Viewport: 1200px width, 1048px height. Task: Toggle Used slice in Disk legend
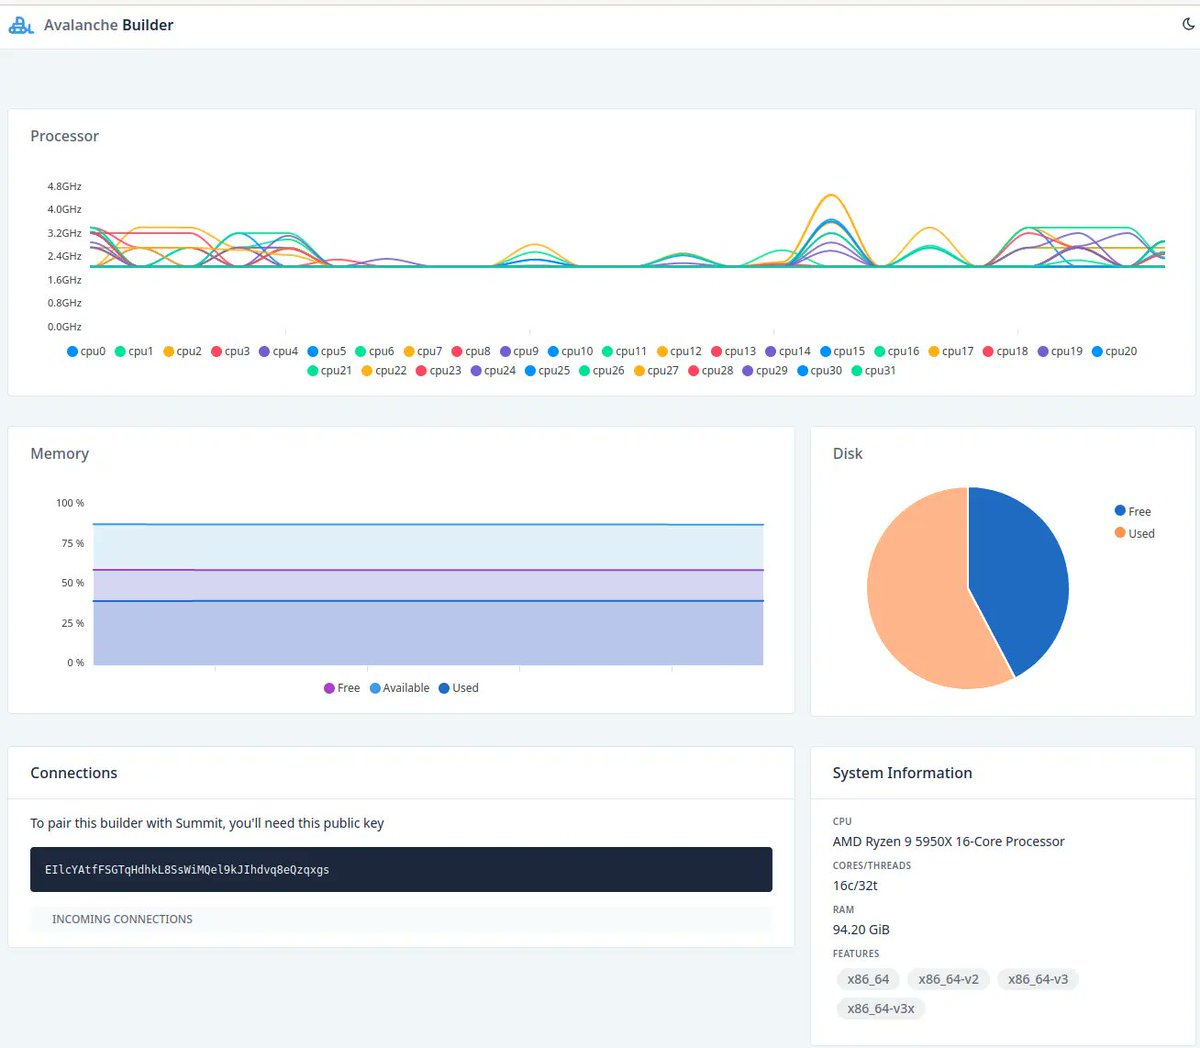coord(1135,533)
